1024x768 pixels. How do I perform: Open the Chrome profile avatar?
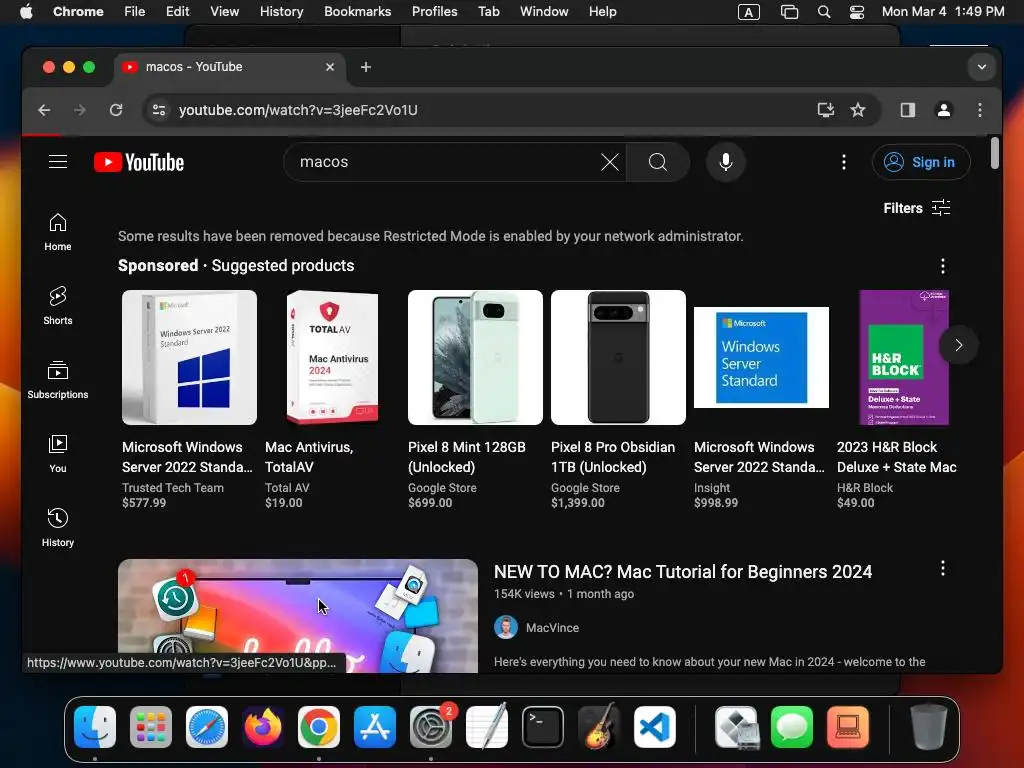[944, 110]
